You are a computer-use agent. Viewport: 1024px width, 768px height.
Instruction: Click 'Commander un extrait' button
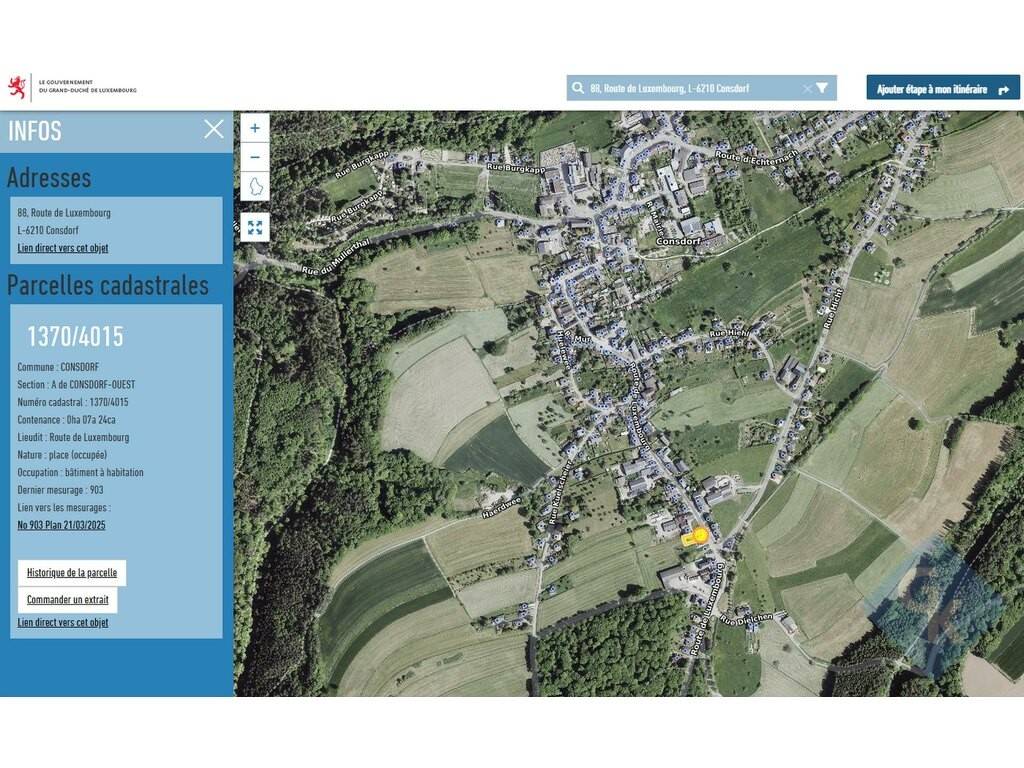tap(67, 600)
